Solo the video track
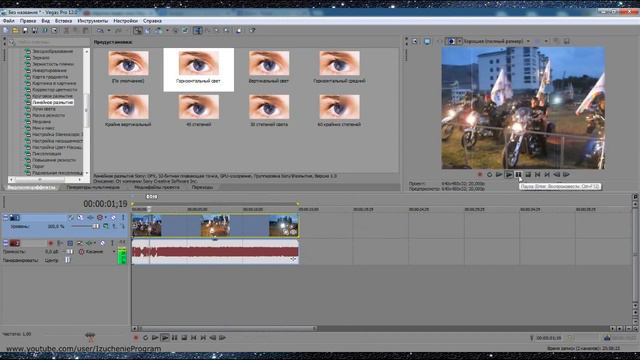Screen dimensions: 640x360 coord(123,218)
